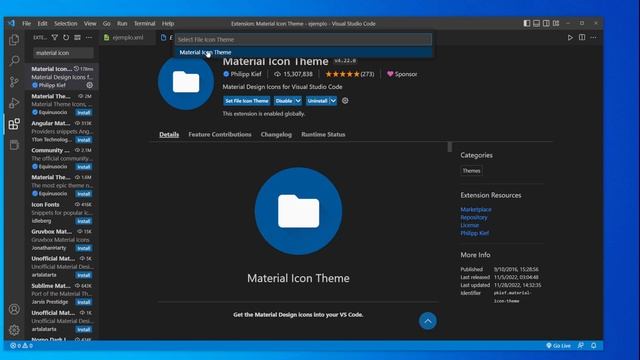Open the Search view in activity bar
The width and height of the screenshot is (640, 360).
pyautogui.click(x=14, y=61)
